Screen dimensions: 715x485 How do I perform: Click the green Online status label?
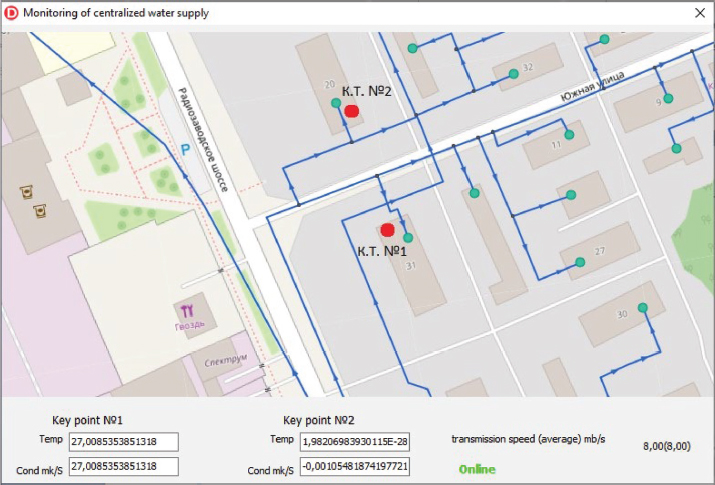click(x=477, y=468)
